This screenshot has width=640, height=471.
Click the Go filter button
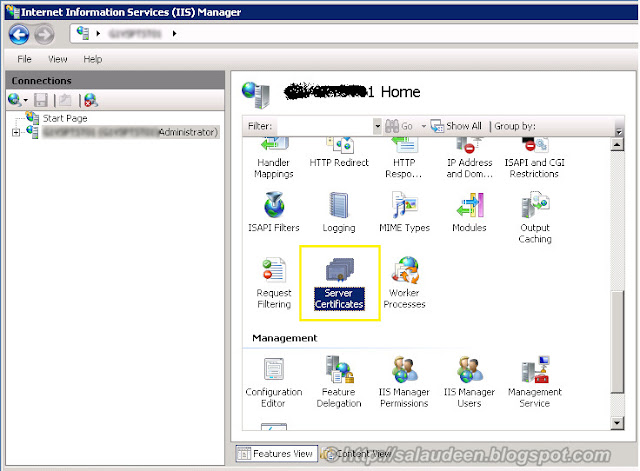(399, 126)
